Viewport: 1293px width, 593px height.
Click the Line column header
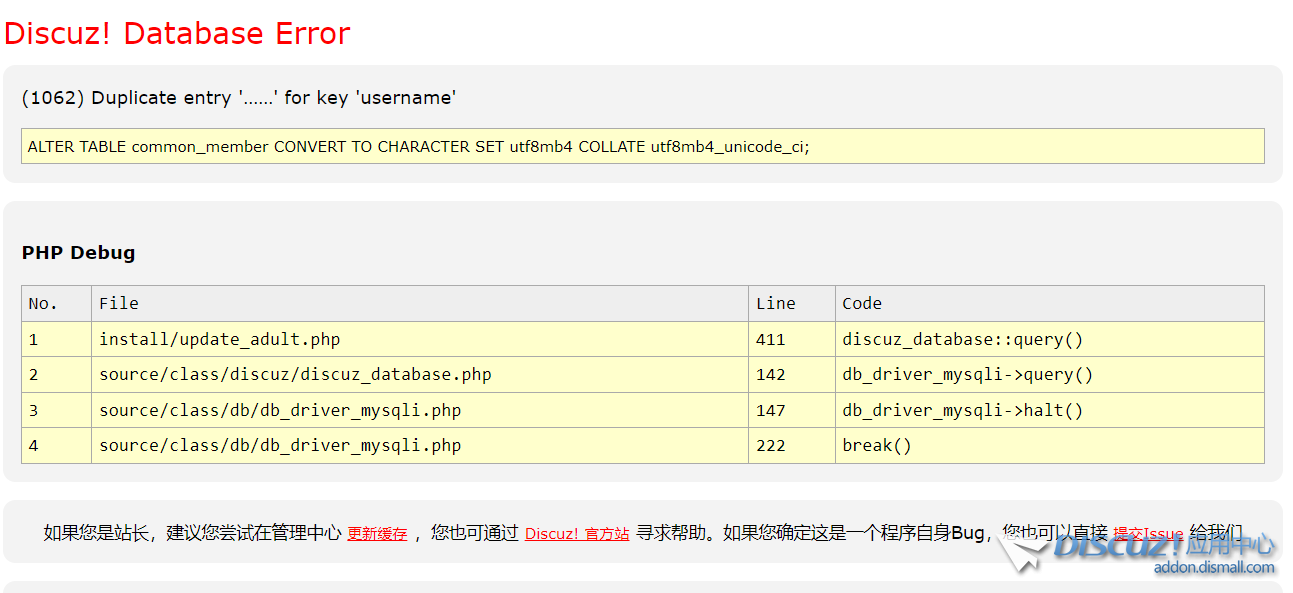[x=775, y=304]
